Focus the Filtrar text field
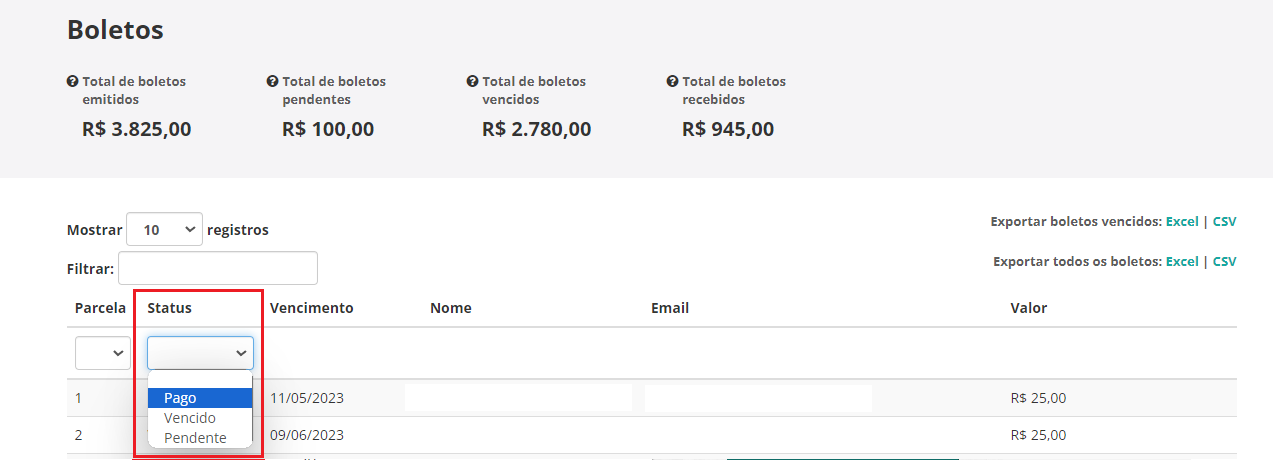The image size is (1273, 460). click(218, 268)
